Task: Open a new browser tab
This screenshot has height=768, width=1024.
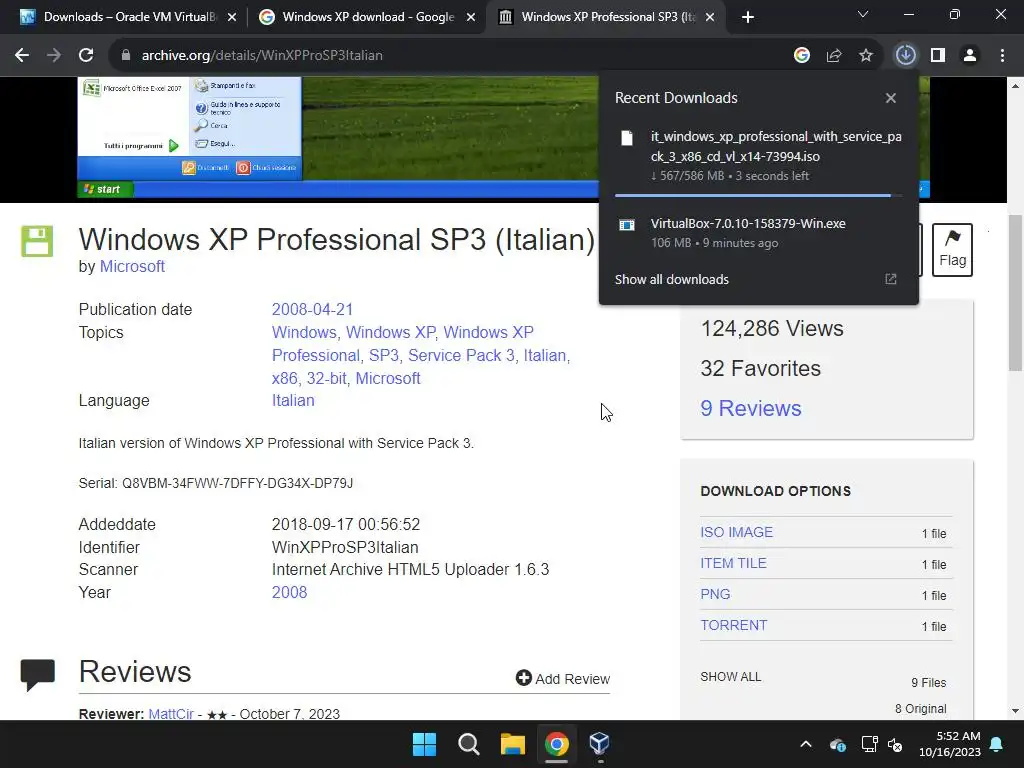Action: click(x=748, y=17)
